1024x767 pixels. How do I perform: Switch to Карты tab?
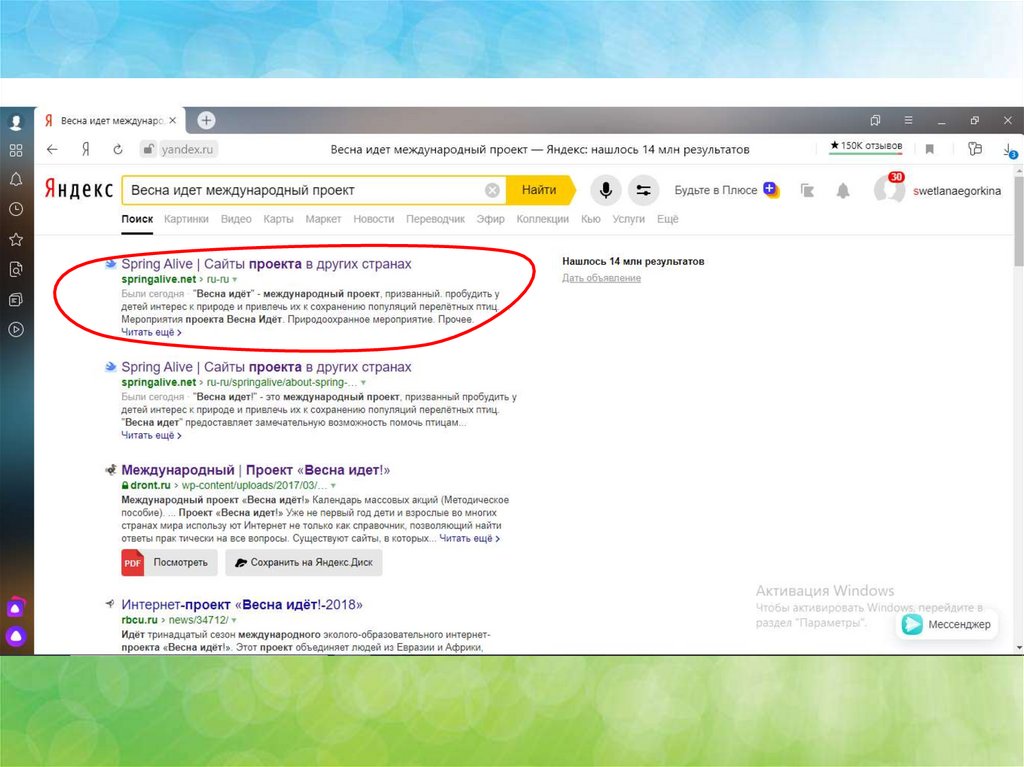pos(278,219)
